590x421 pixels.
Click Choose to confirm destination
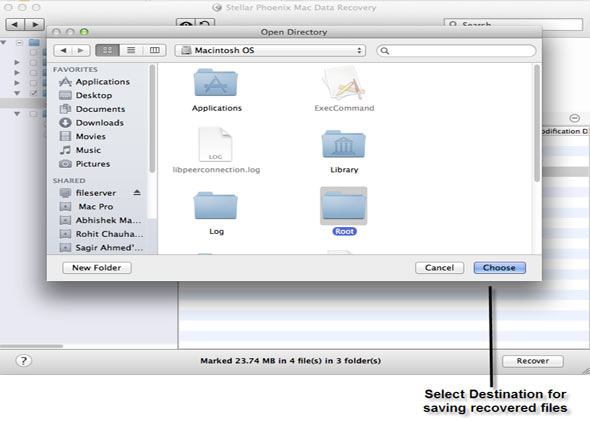click(499, 268)
